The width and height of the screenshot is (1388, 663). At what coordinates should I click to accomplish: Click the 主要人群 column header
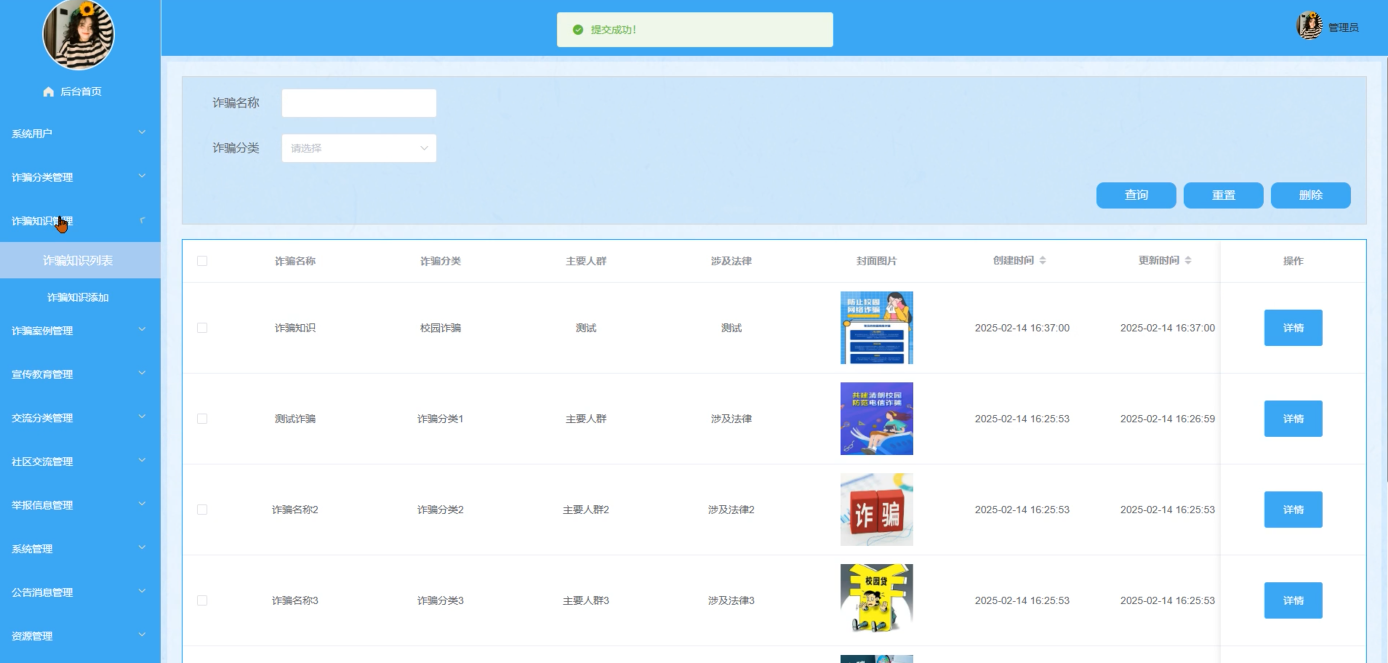(586, 261)
